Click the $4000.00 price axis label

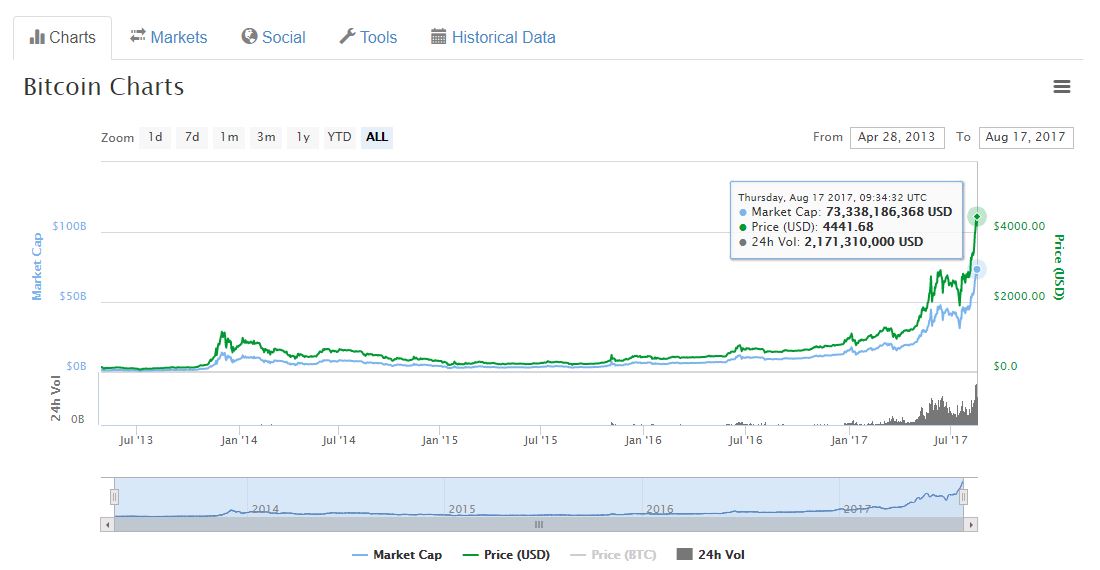1019,226
